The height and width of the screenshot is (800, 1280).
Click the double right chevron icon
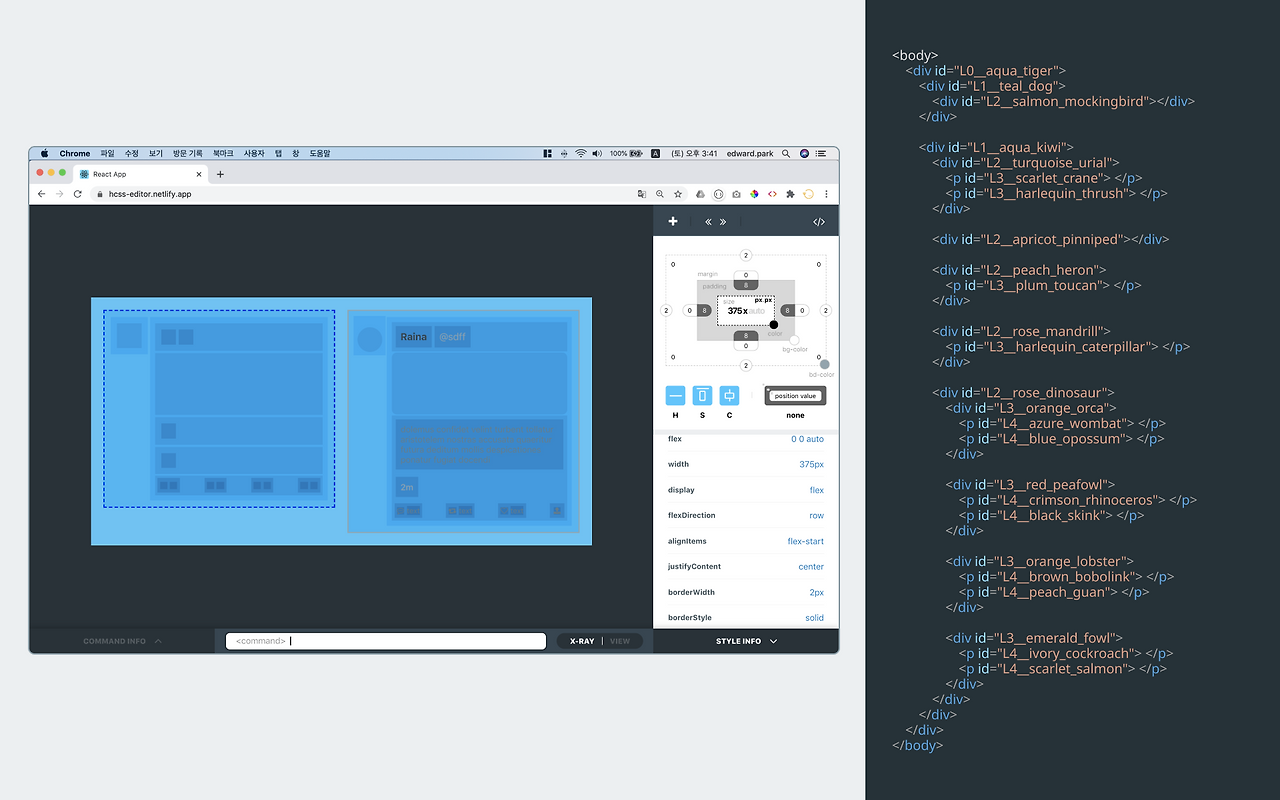pyautogui.click(x=723, y=222)
